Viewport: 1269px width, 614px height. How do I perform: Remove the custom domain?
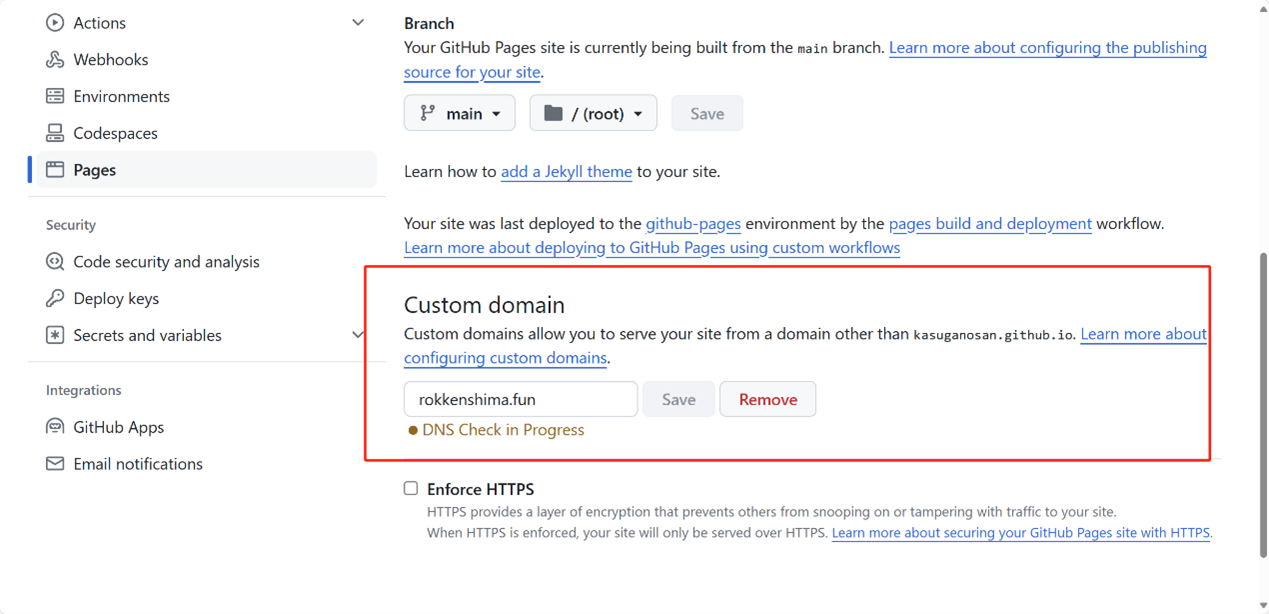[x=768, y=399]
